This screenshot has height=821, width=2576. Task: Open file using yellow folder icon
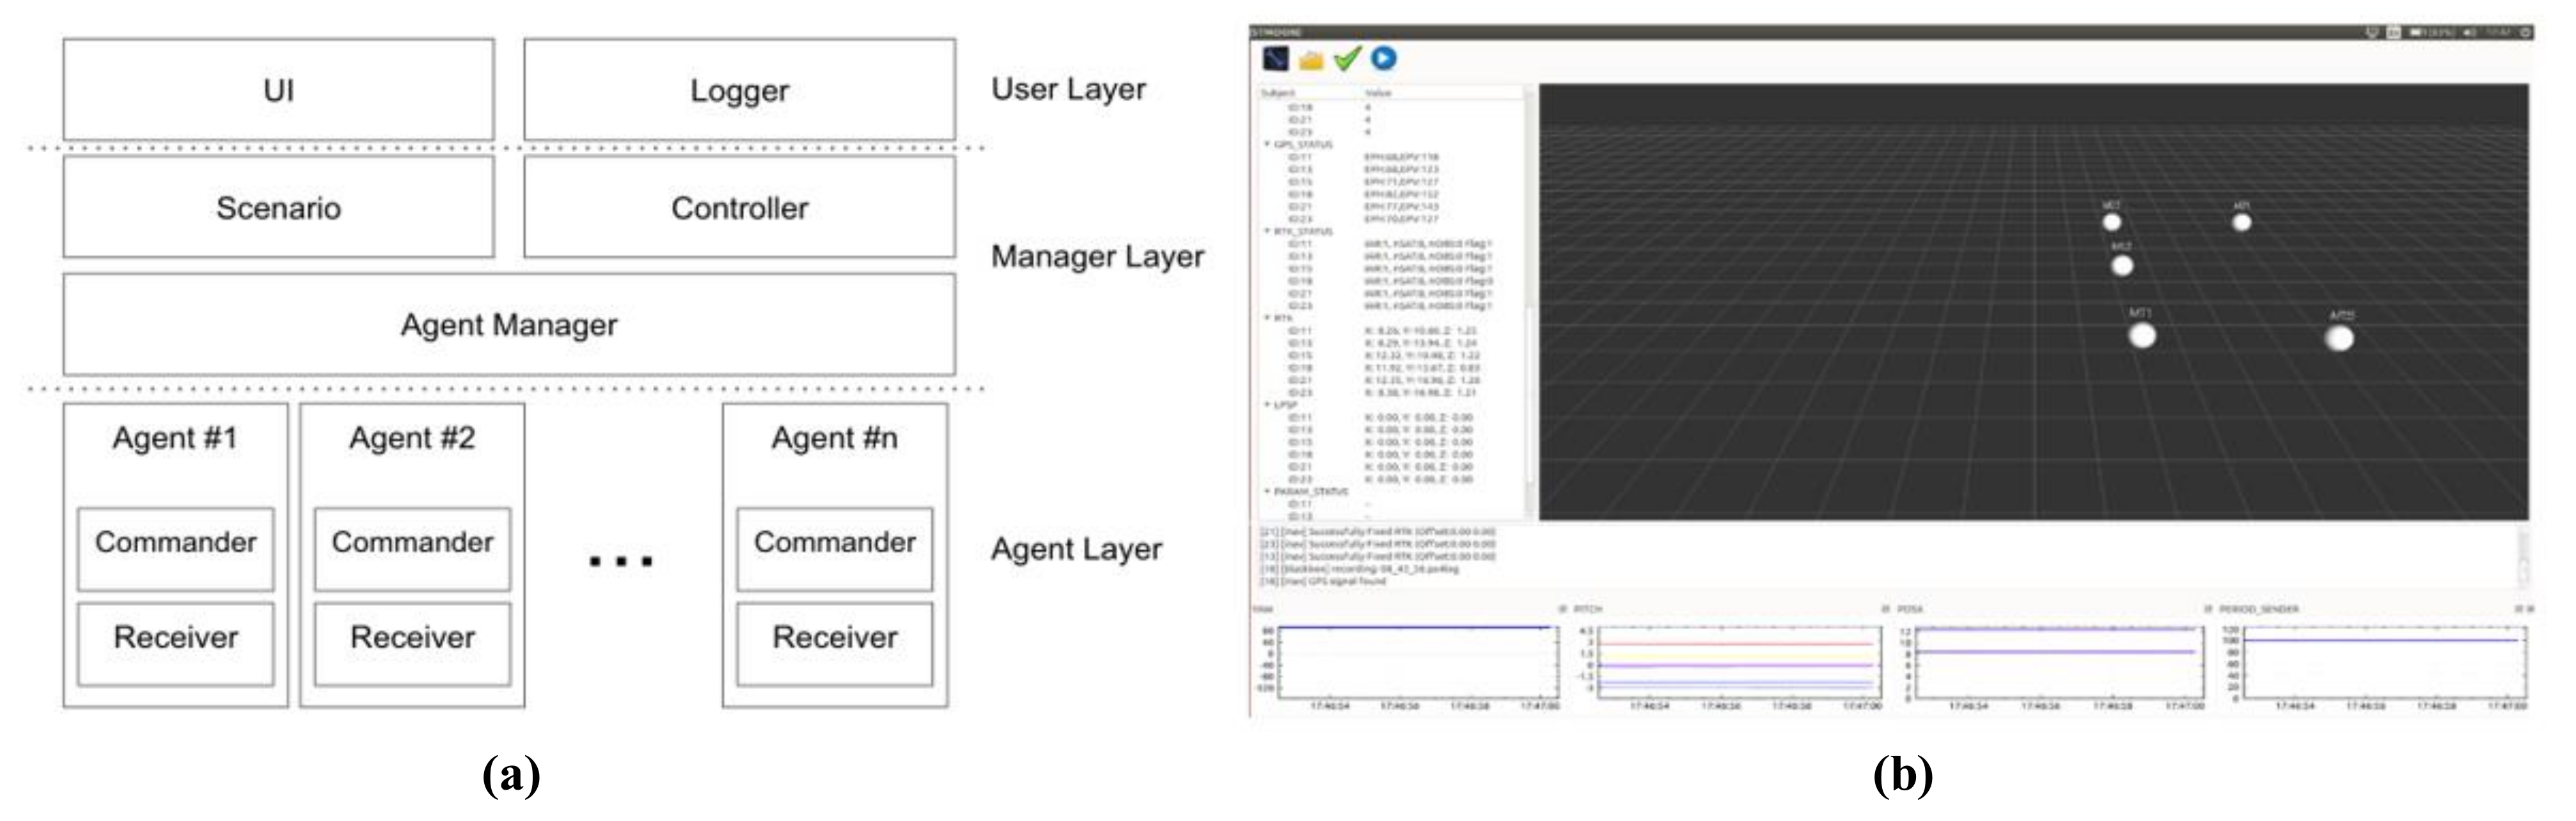coord(1311,60)
